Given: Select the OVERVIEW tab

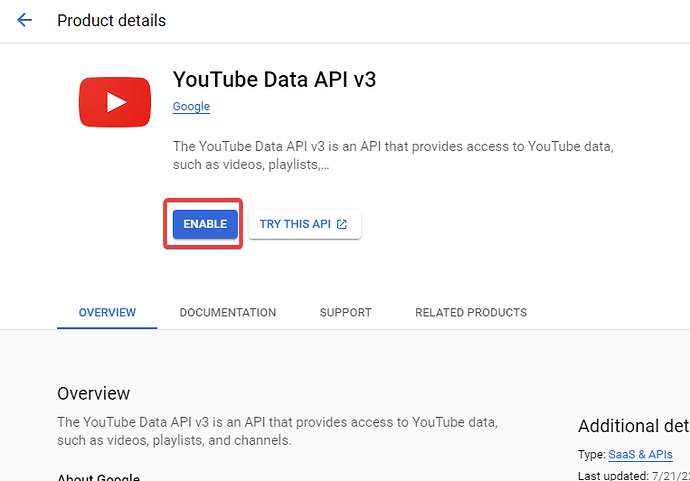Looking at the screenshot, I should 107,312.
